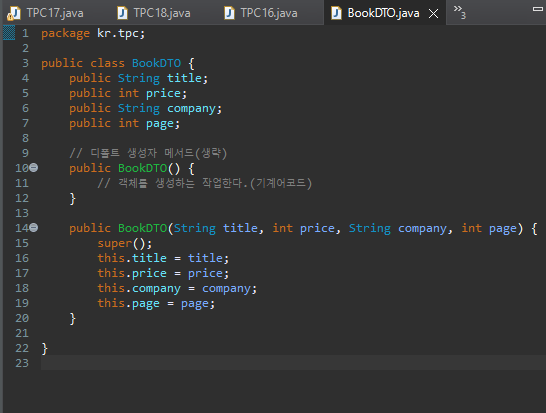The width and height of the screenshot is (546, 413).
Task: Click the TPC17.java file icon
Action: pos(14,14)
